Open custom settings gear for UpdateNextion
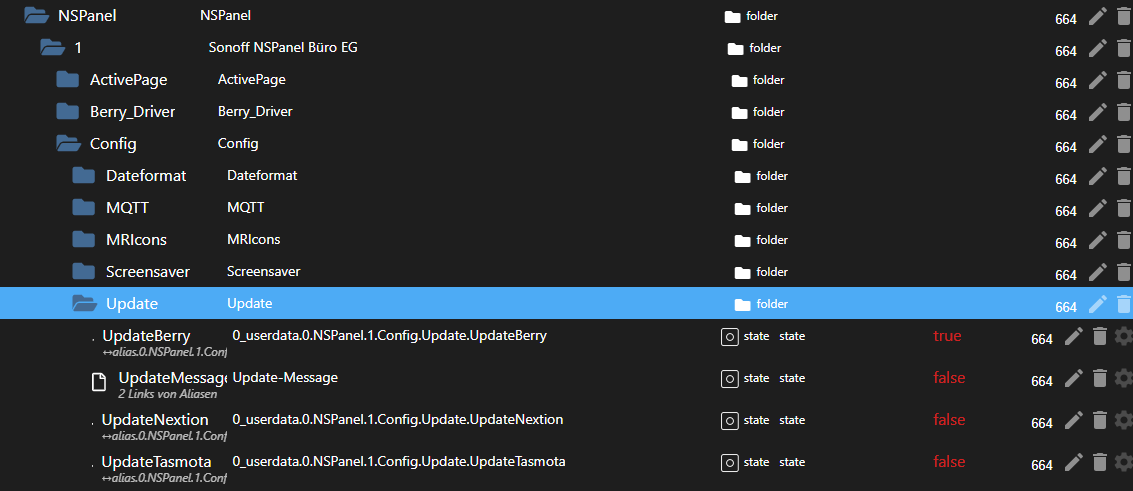The width and height of the screenshot is (1133, 491). click(1123, 420)
